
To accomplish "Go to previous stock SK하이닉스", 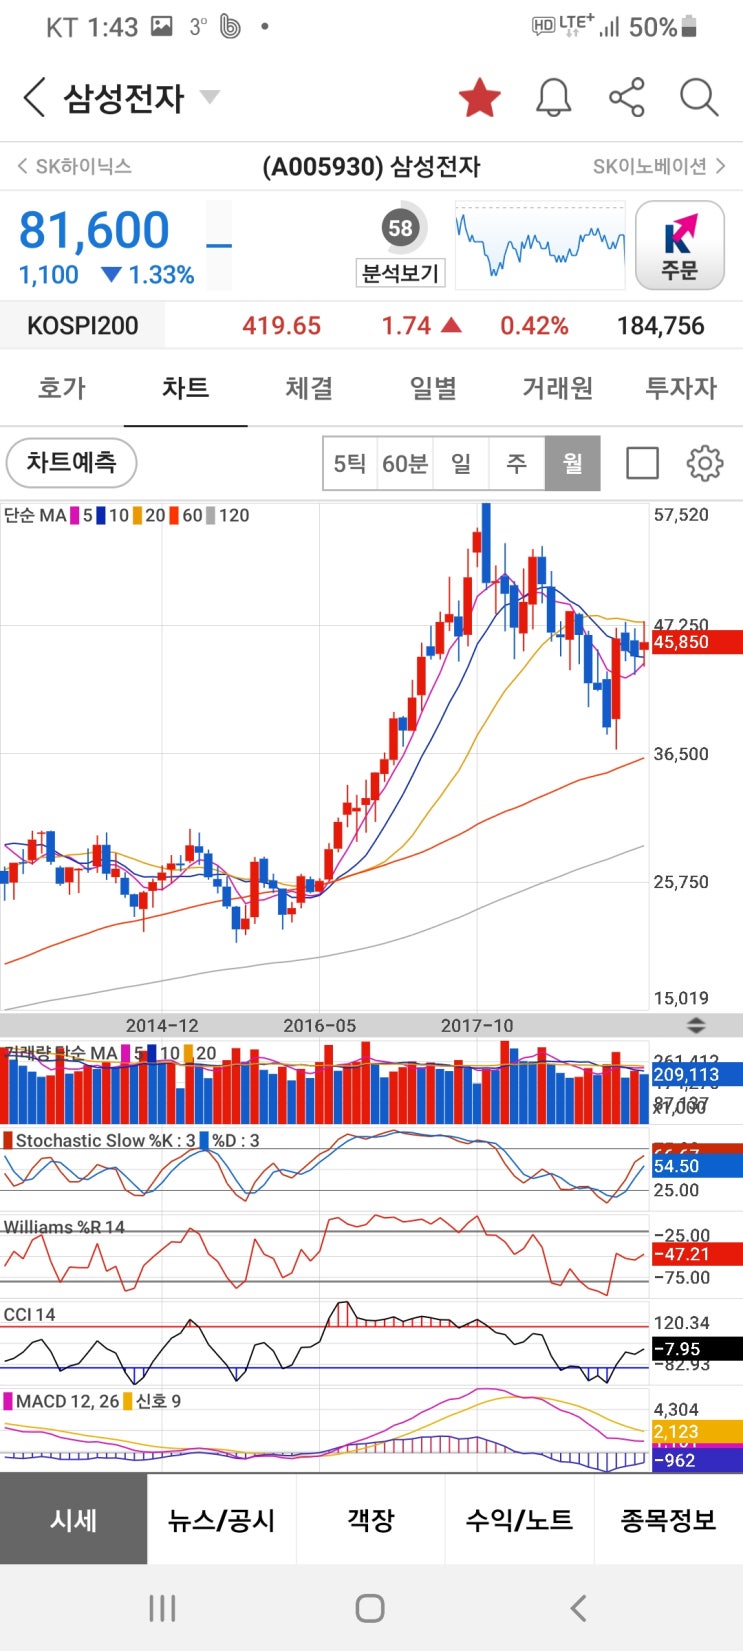I will (x=74, y=166).
